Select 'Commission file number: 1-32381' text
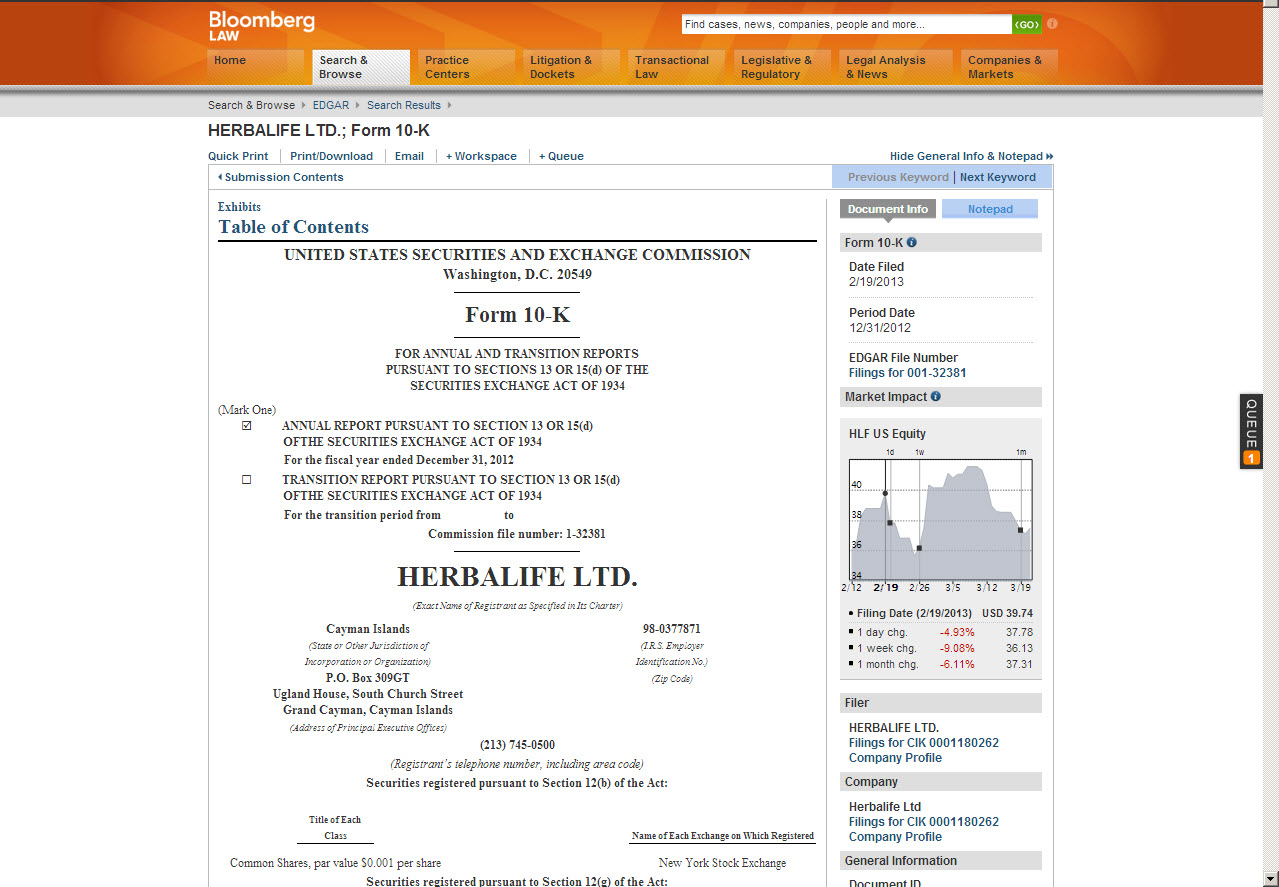 (x=517, y=534)
